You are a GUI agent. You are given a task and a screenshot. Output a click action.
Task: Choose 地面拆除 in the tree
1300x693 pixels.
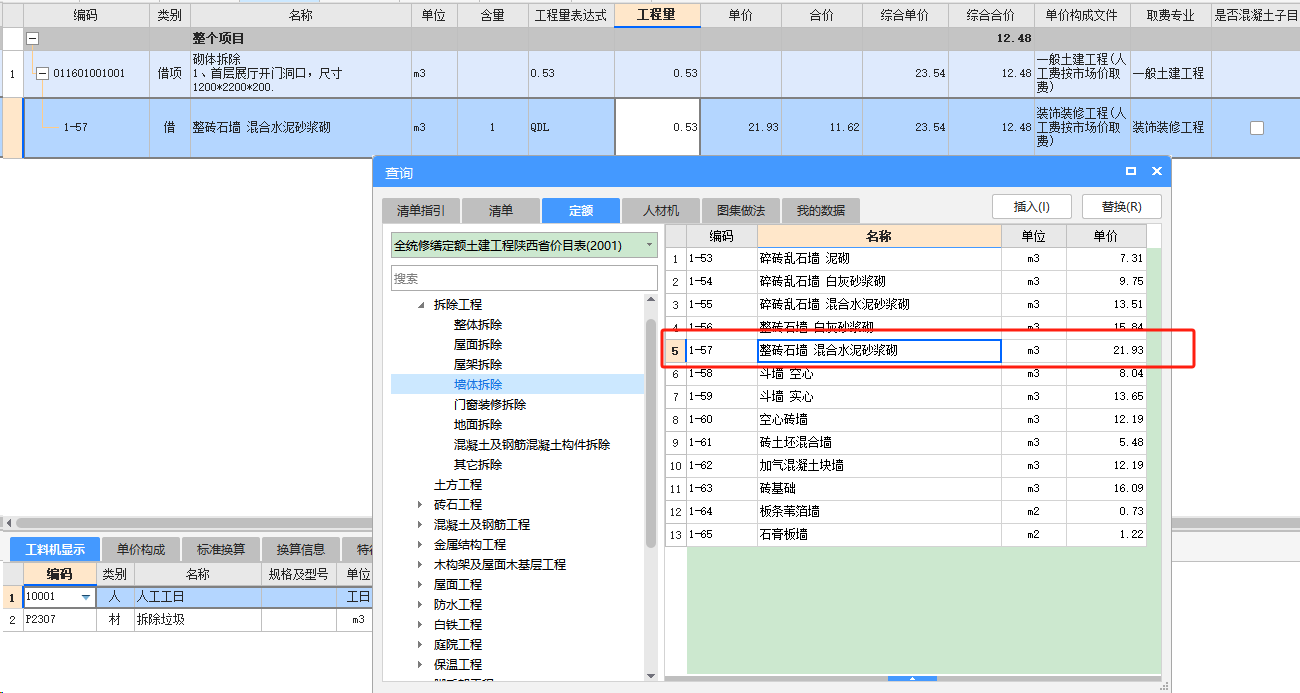click(478, 425)
